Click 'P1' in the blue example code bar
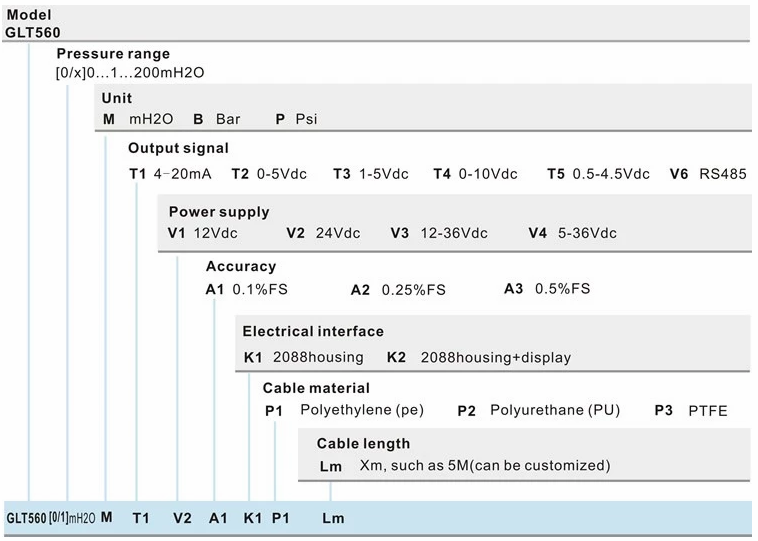The height and width of the screenshot is (541, 758). (x=280, y=518)
